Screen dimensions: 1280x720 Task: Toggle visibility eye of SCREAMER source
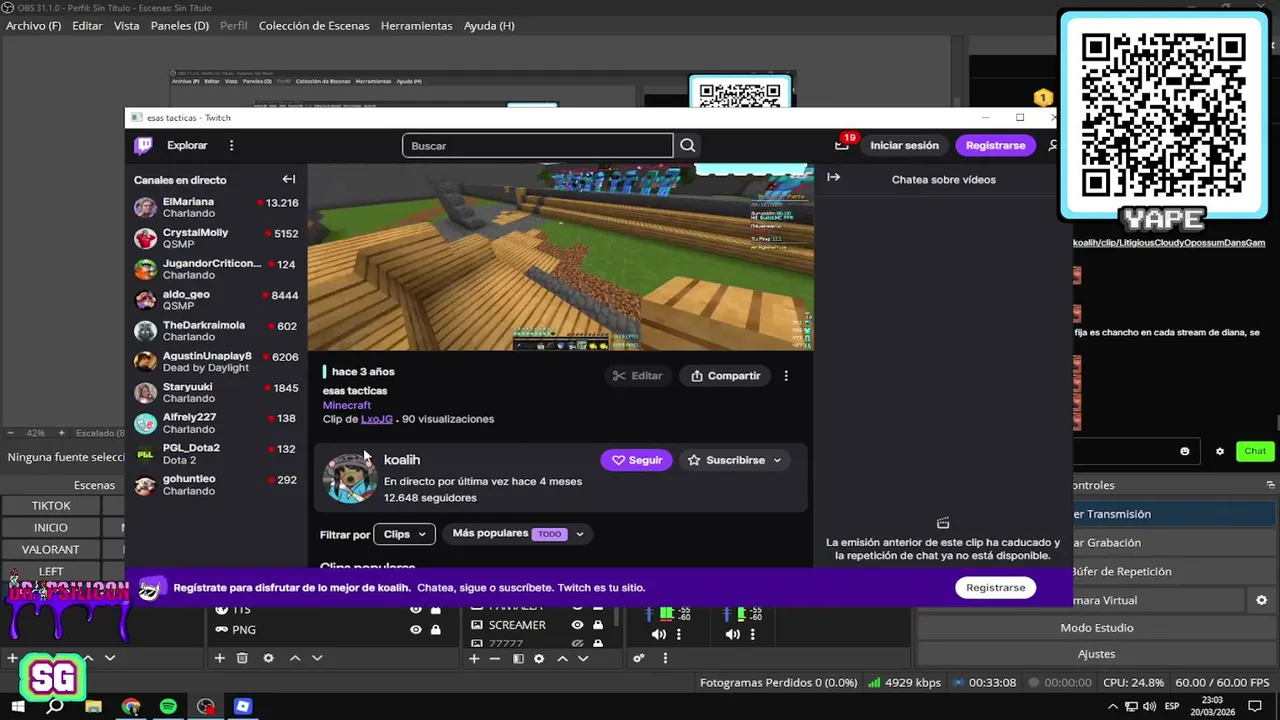coord(577,625)
